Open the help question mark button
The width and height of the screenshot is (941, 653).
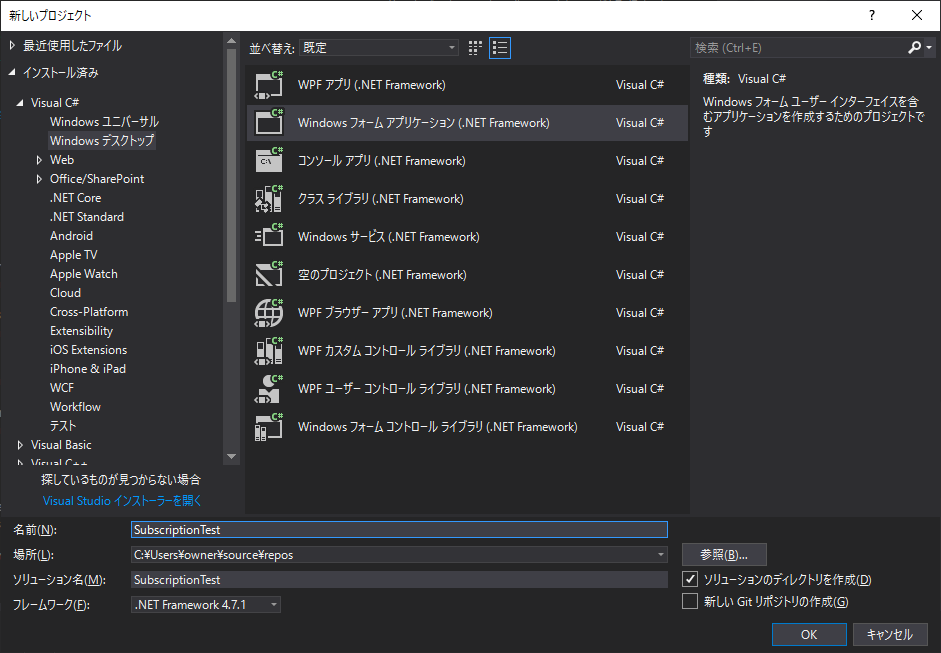pos(872,16)
